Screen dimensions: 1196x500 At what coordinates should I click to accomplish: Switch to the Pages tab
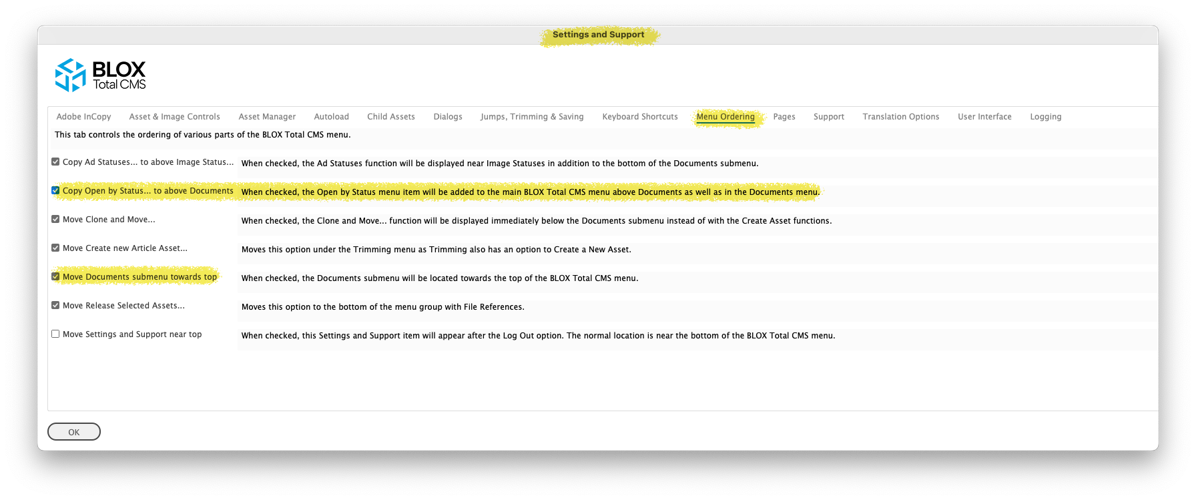pos(784,117)
